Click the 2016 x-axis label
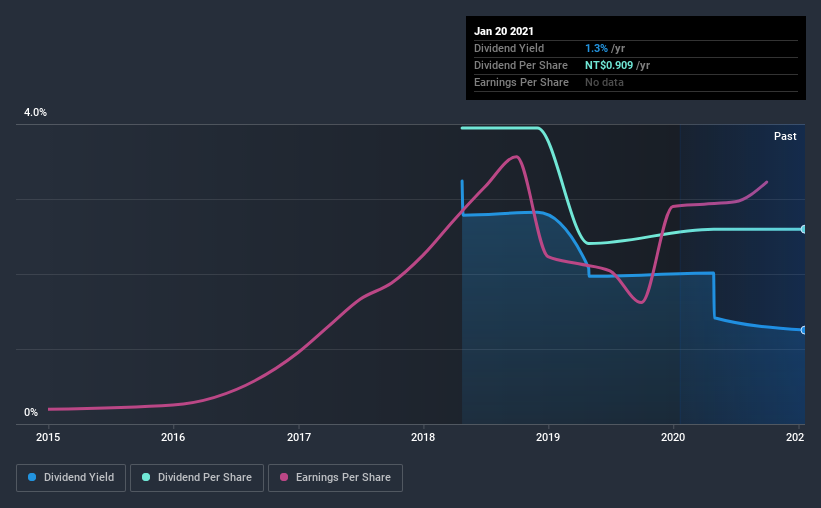This screenshot has height=508, width=821. point(173,437)
